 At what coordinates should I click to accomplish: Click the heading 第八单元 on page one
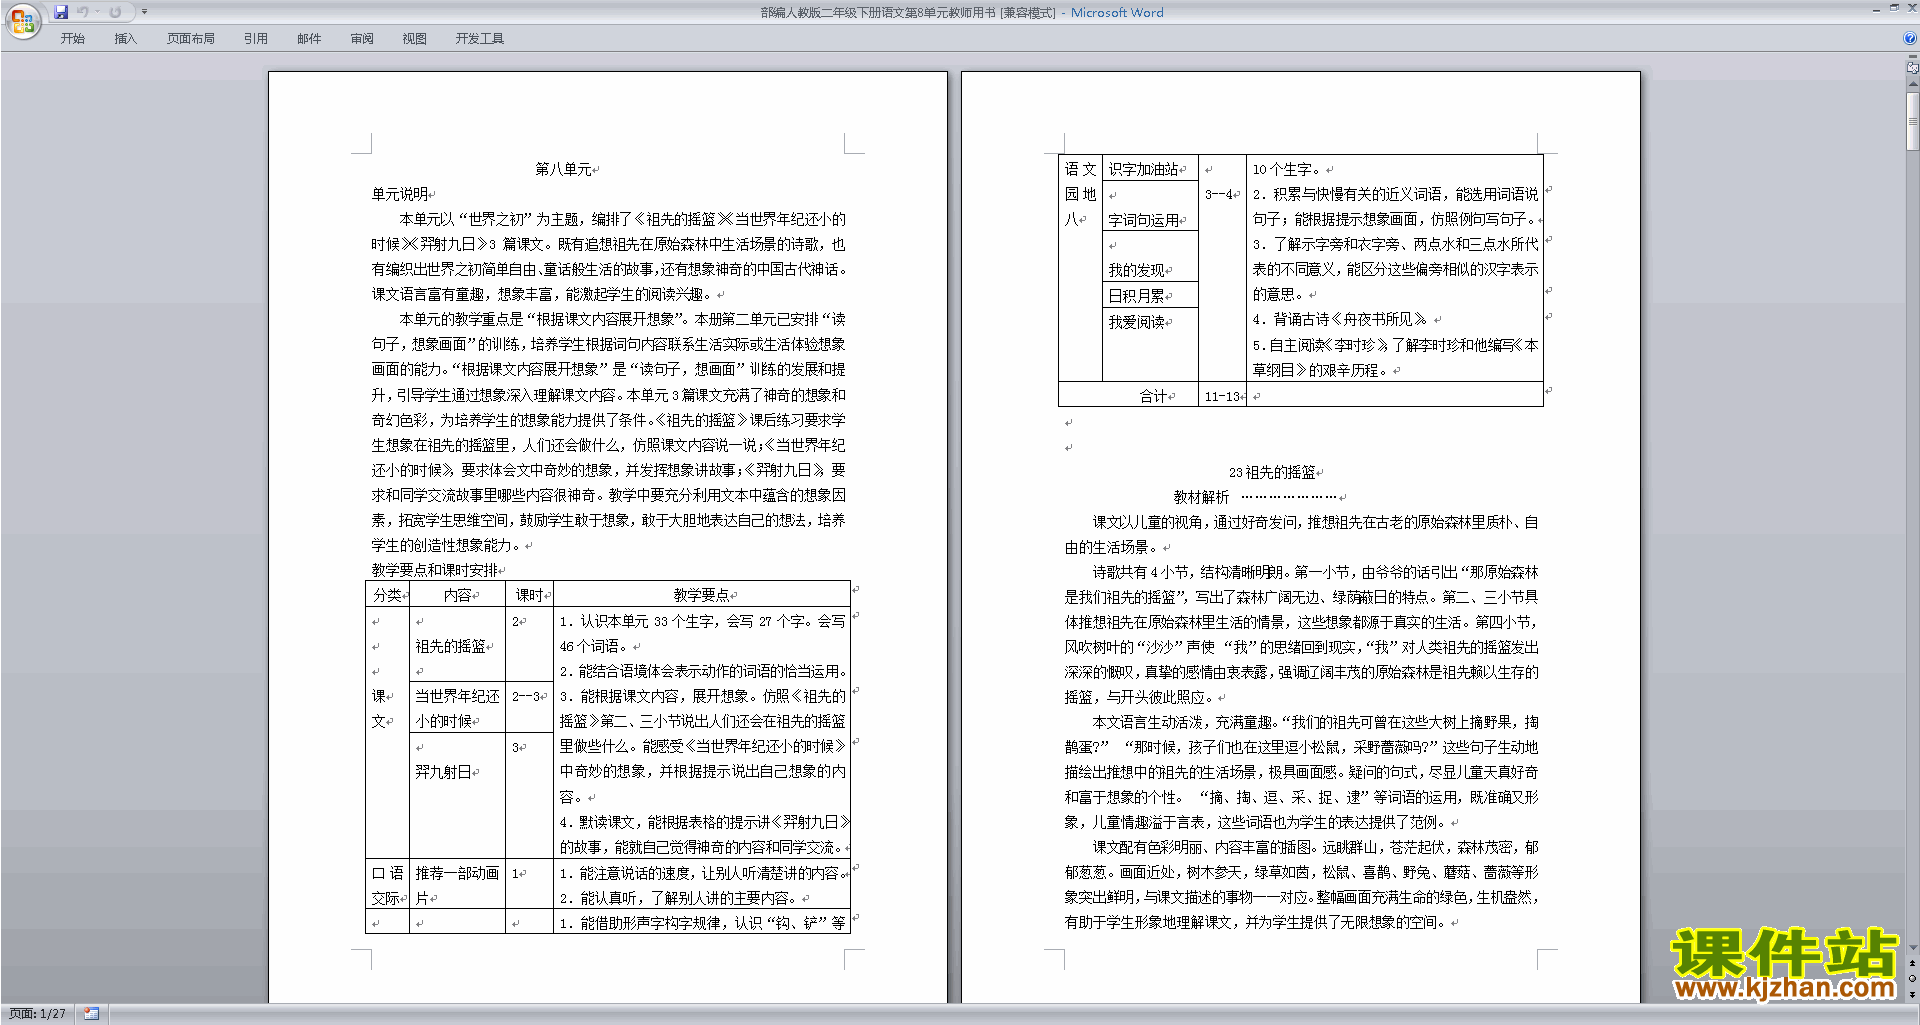(563, 169)
